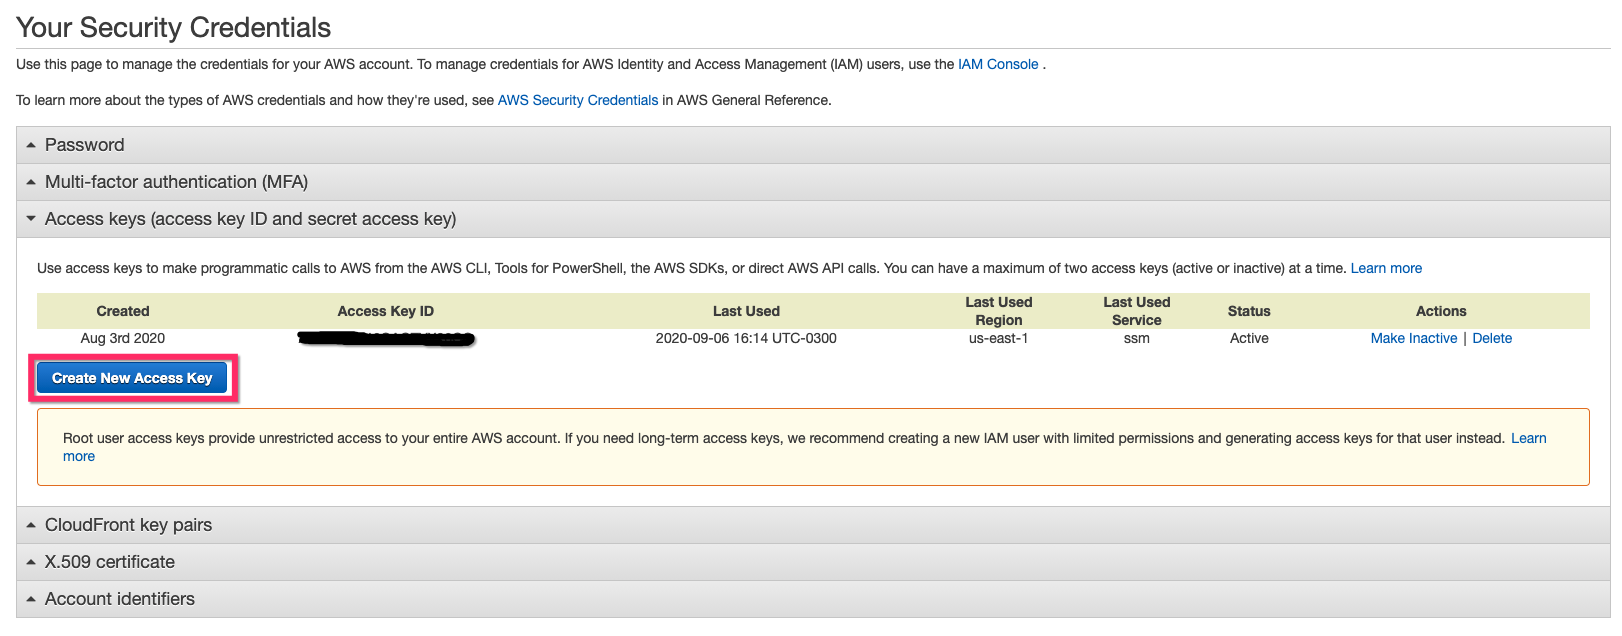Expand the X.509 certificate section

[x=813, y=562]
